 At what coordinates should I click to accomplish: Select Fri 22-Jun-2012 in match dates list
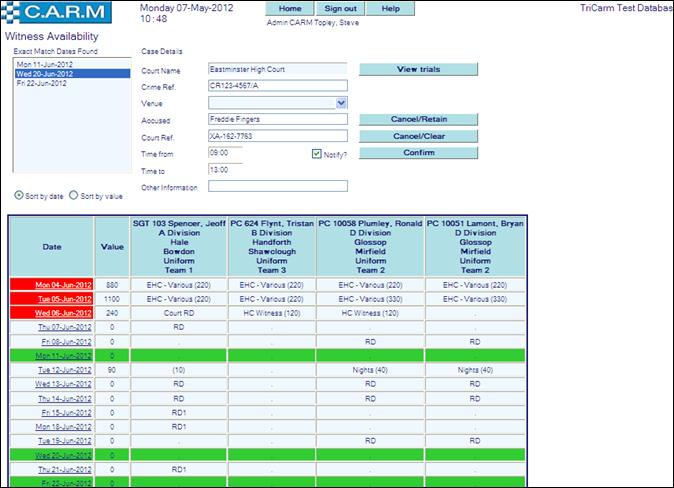pos(44,84)
